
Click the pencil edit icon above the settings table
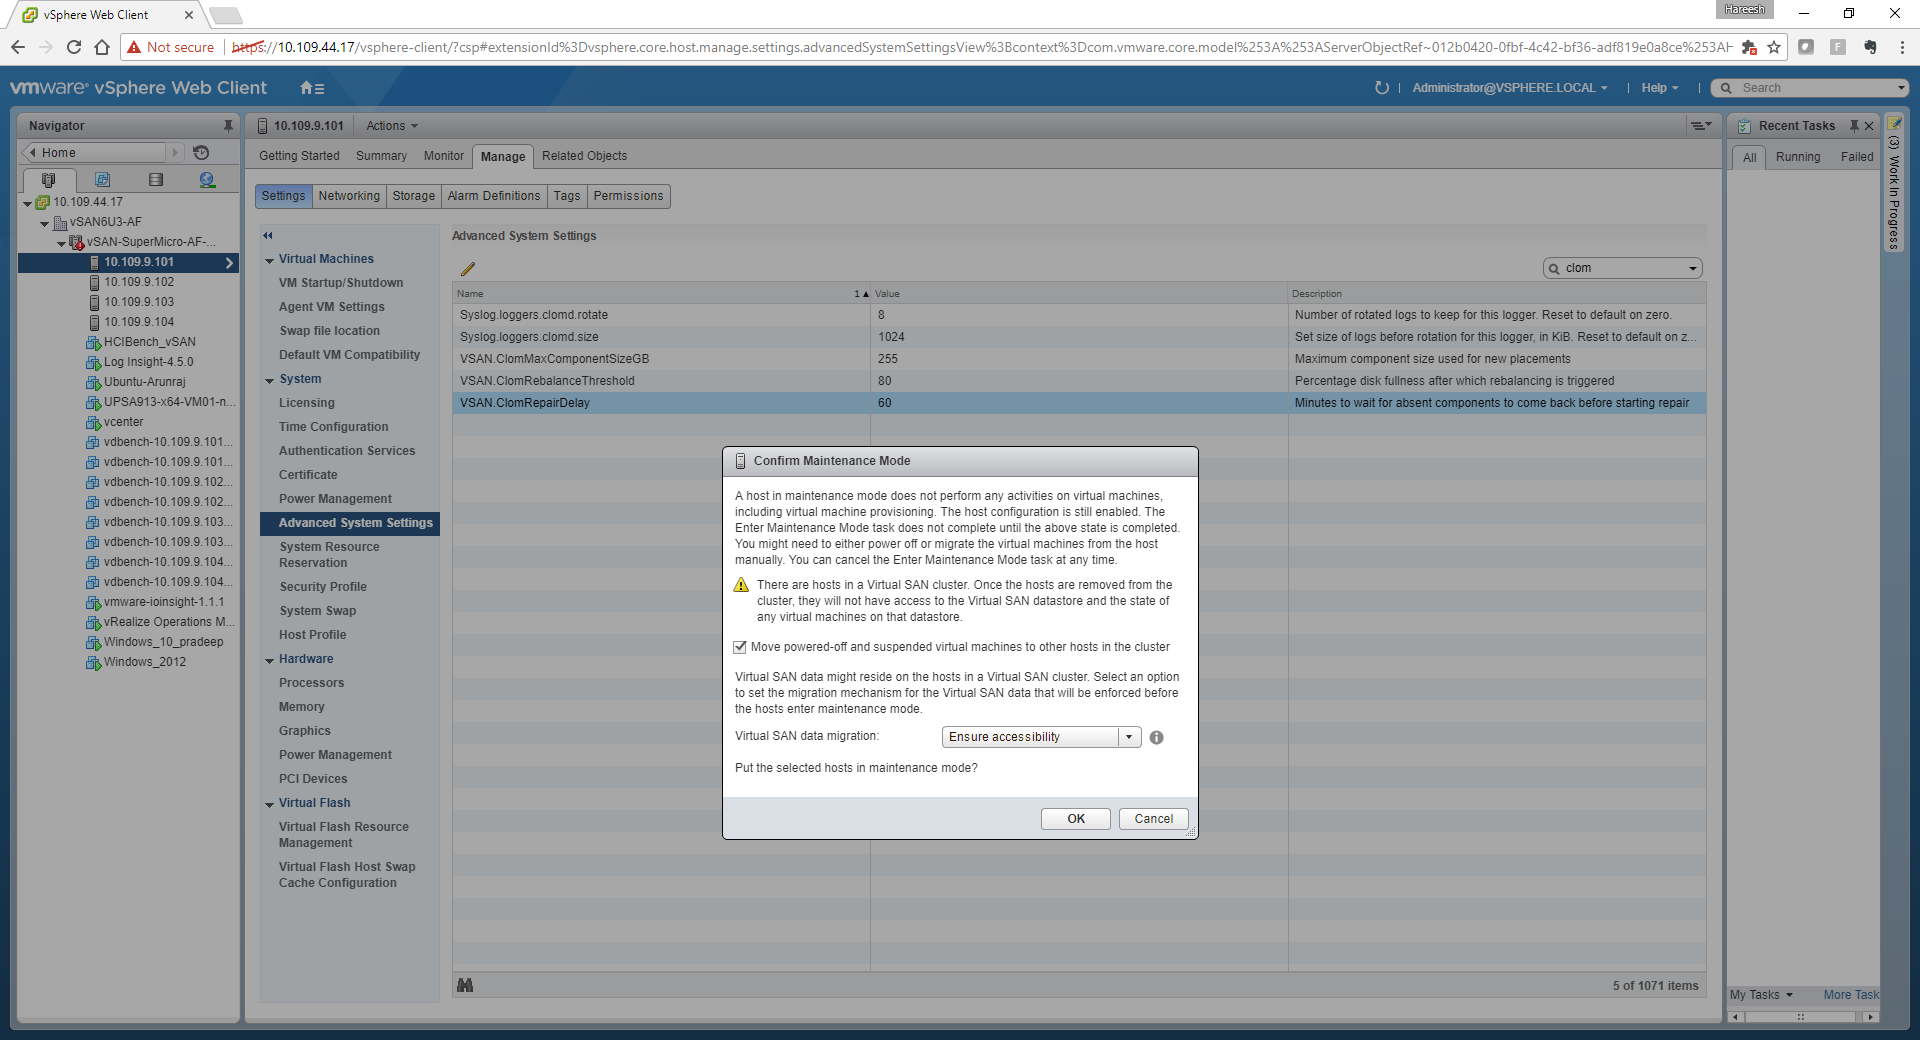tap(467, 269)
